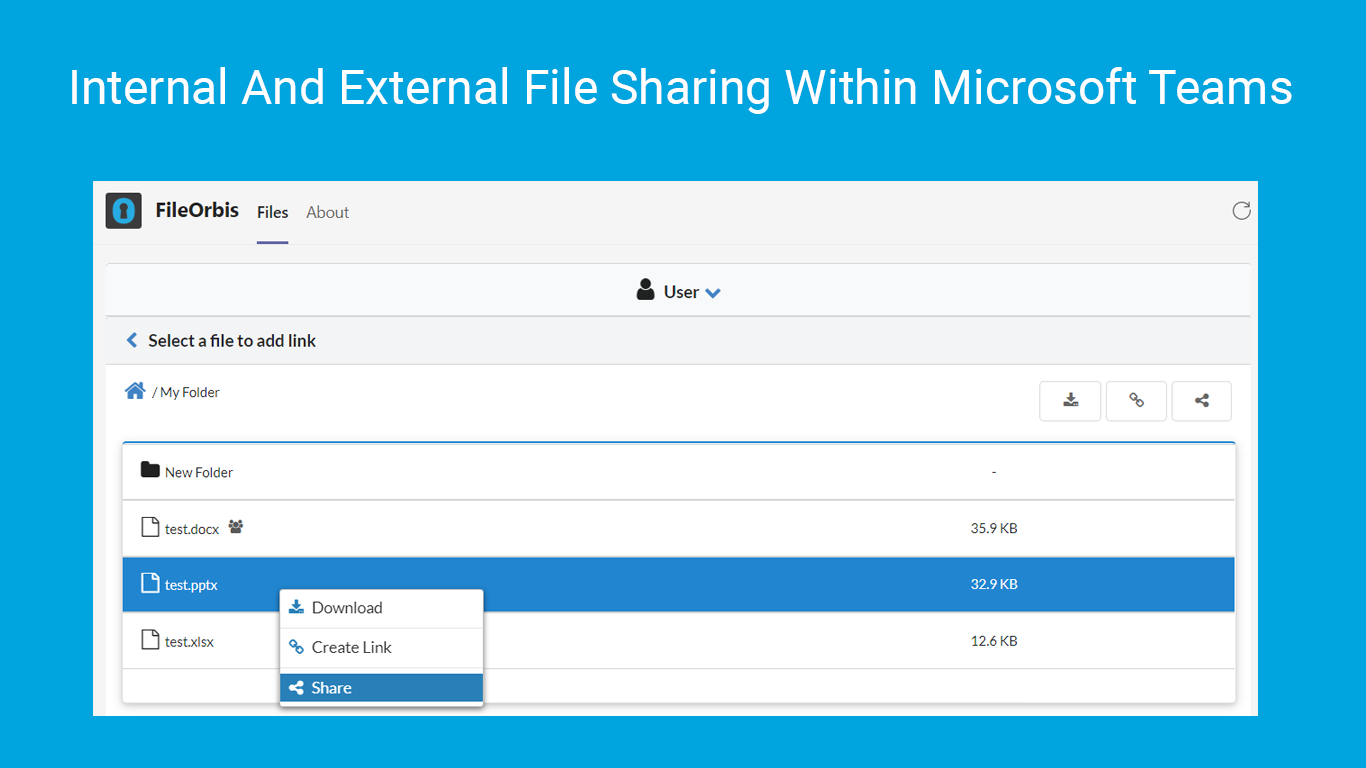Switch to the About tab
Screen dimensions: 1366x768
327,212
